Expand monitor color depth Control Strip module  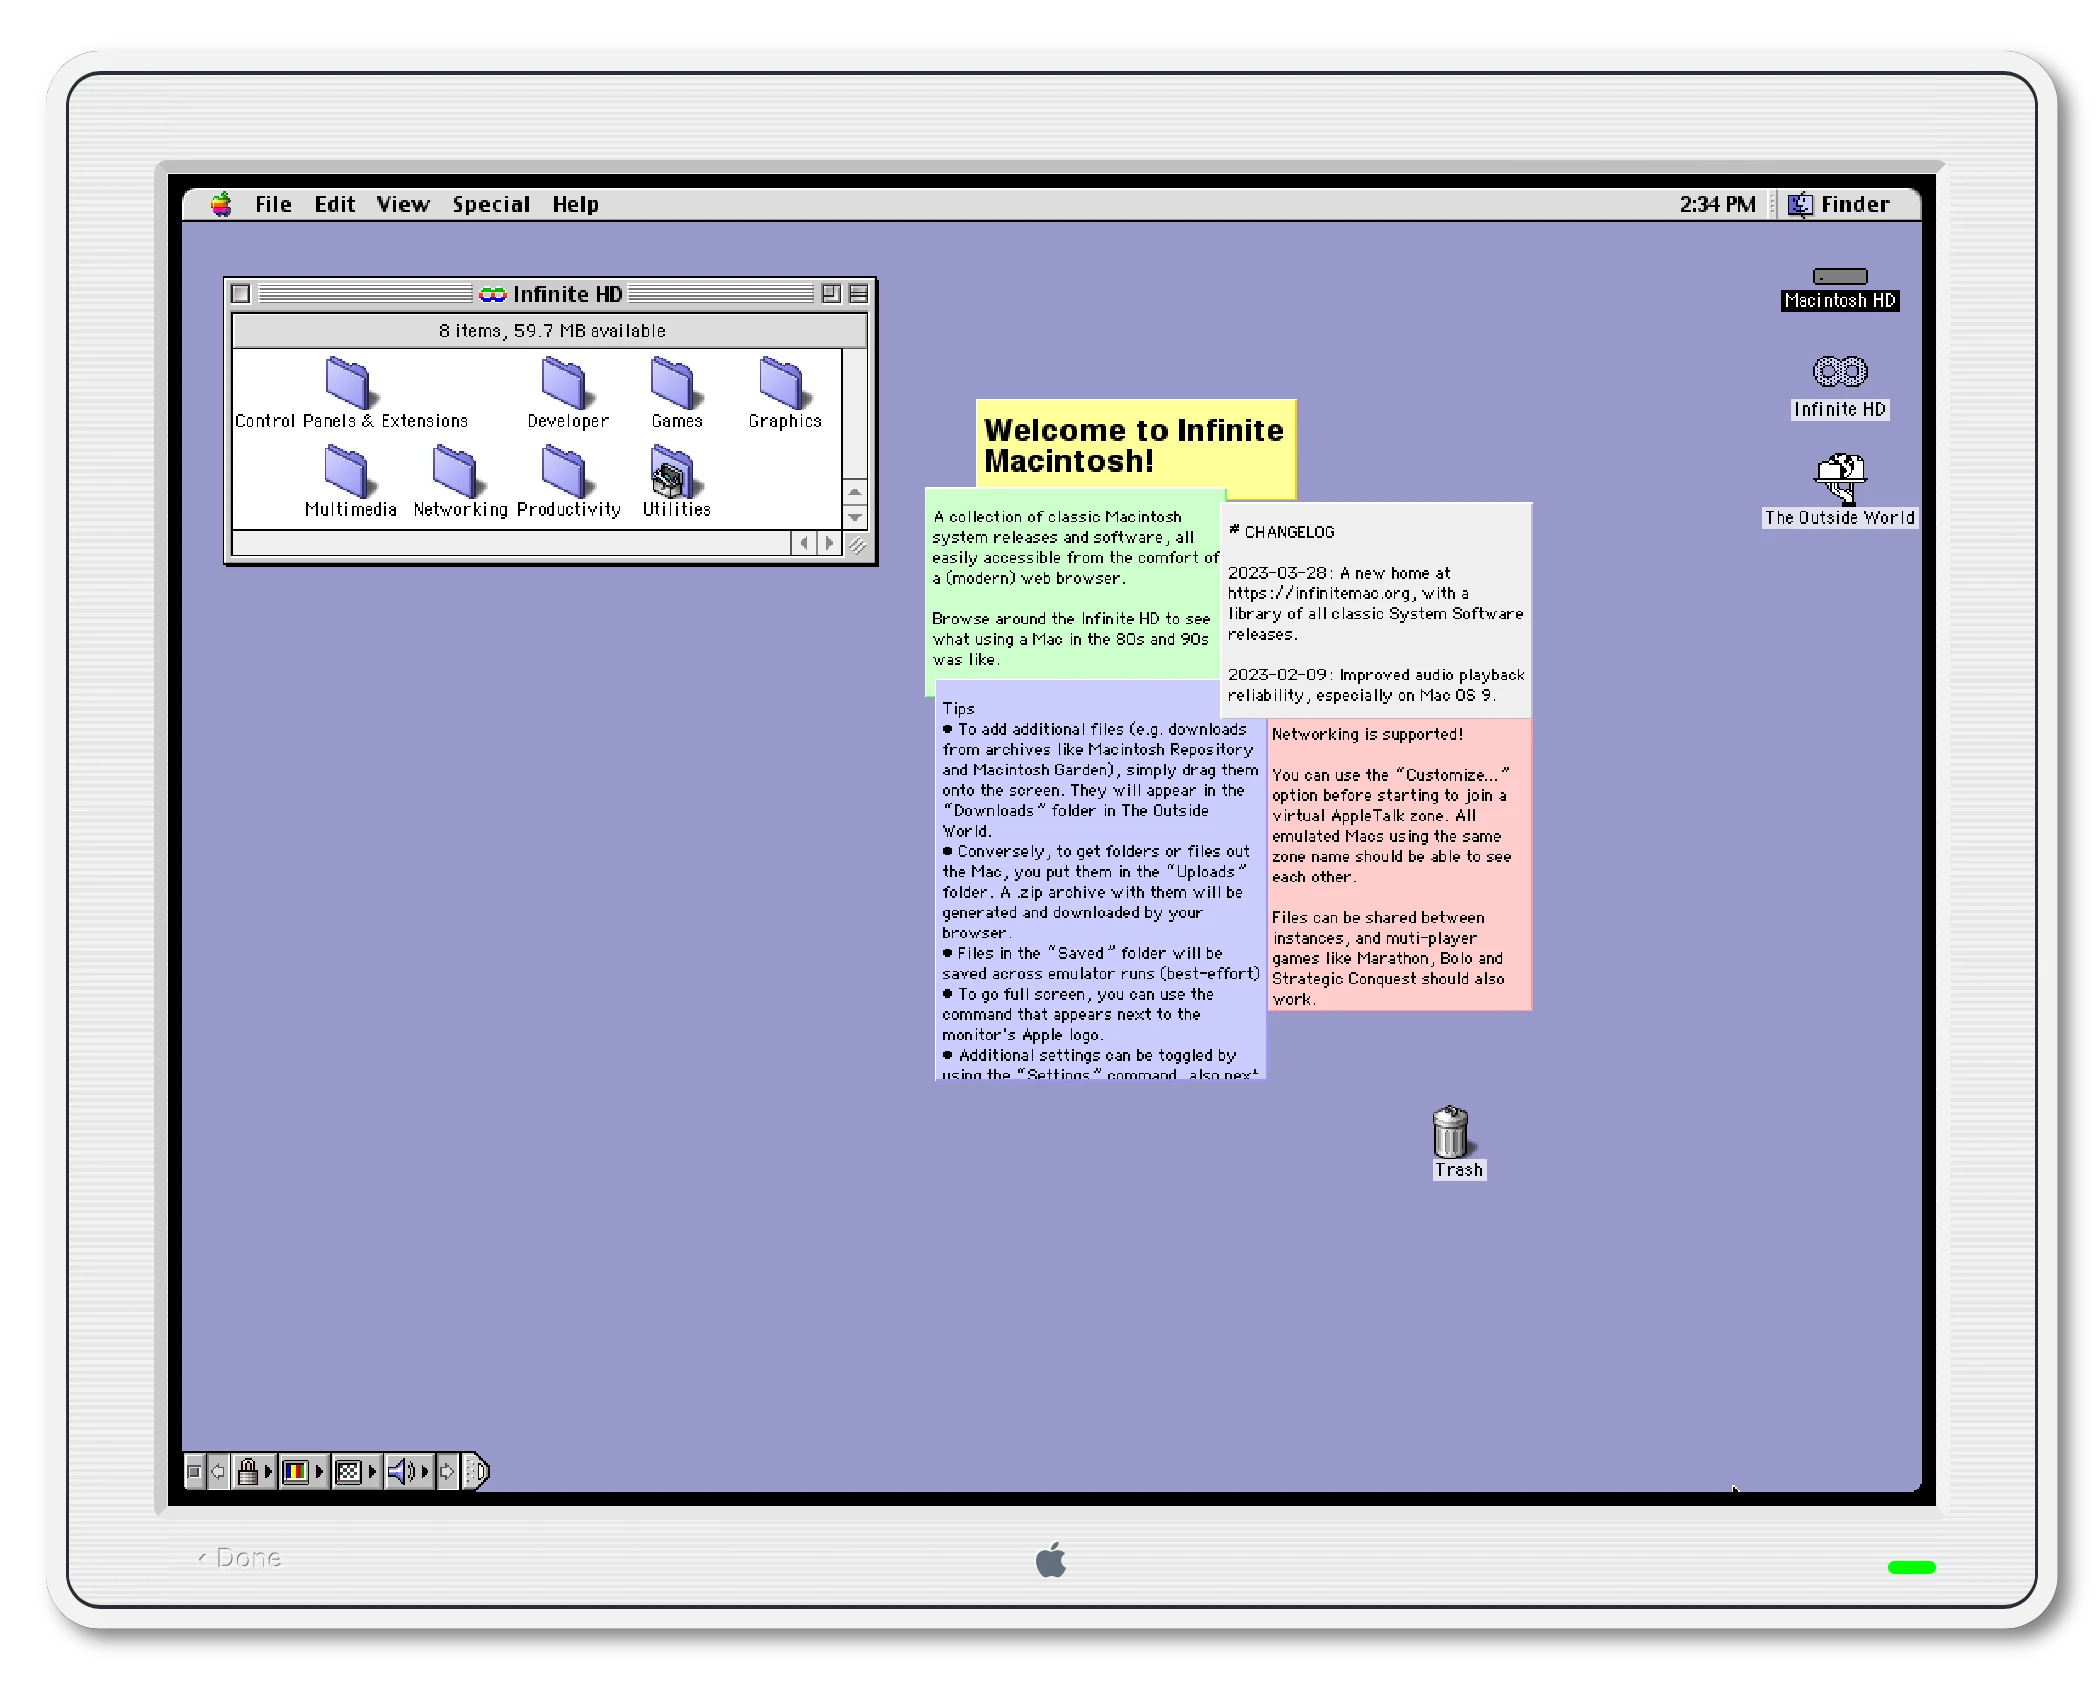coord(296,1471)
